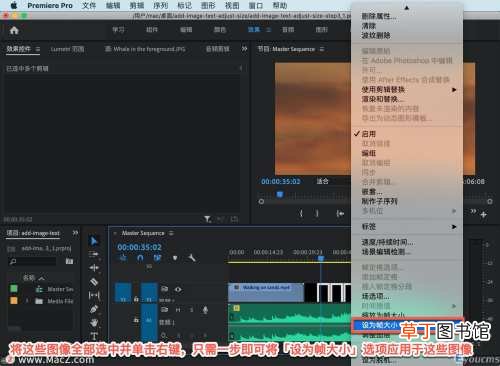500x366 pixels.
Task: Pick the Ripple Edit tool
Action: (x=94, y=268)
